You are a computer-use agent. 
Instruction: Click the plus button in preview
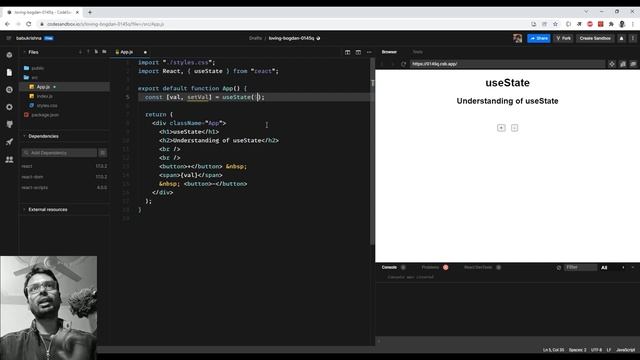coord(501,128)
